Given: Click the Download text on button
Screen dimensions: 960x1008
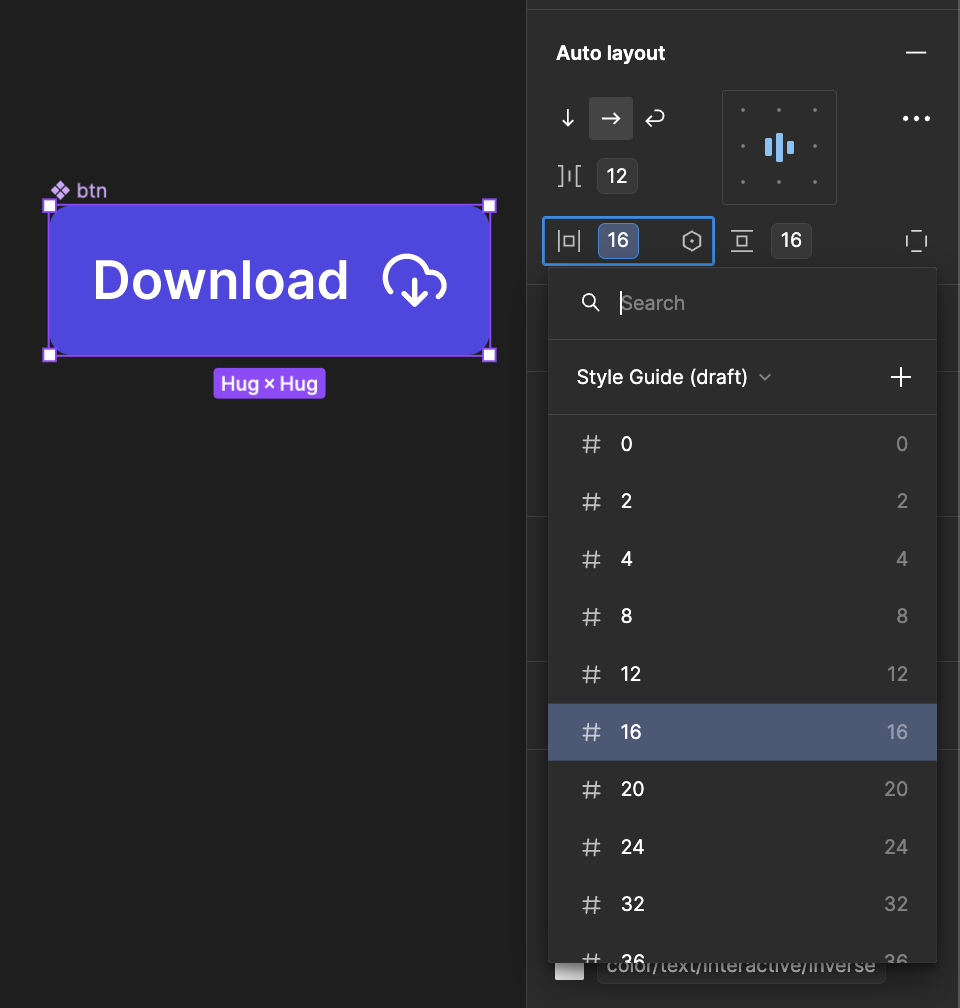Looking at the screenshot, I should (221, 280).
